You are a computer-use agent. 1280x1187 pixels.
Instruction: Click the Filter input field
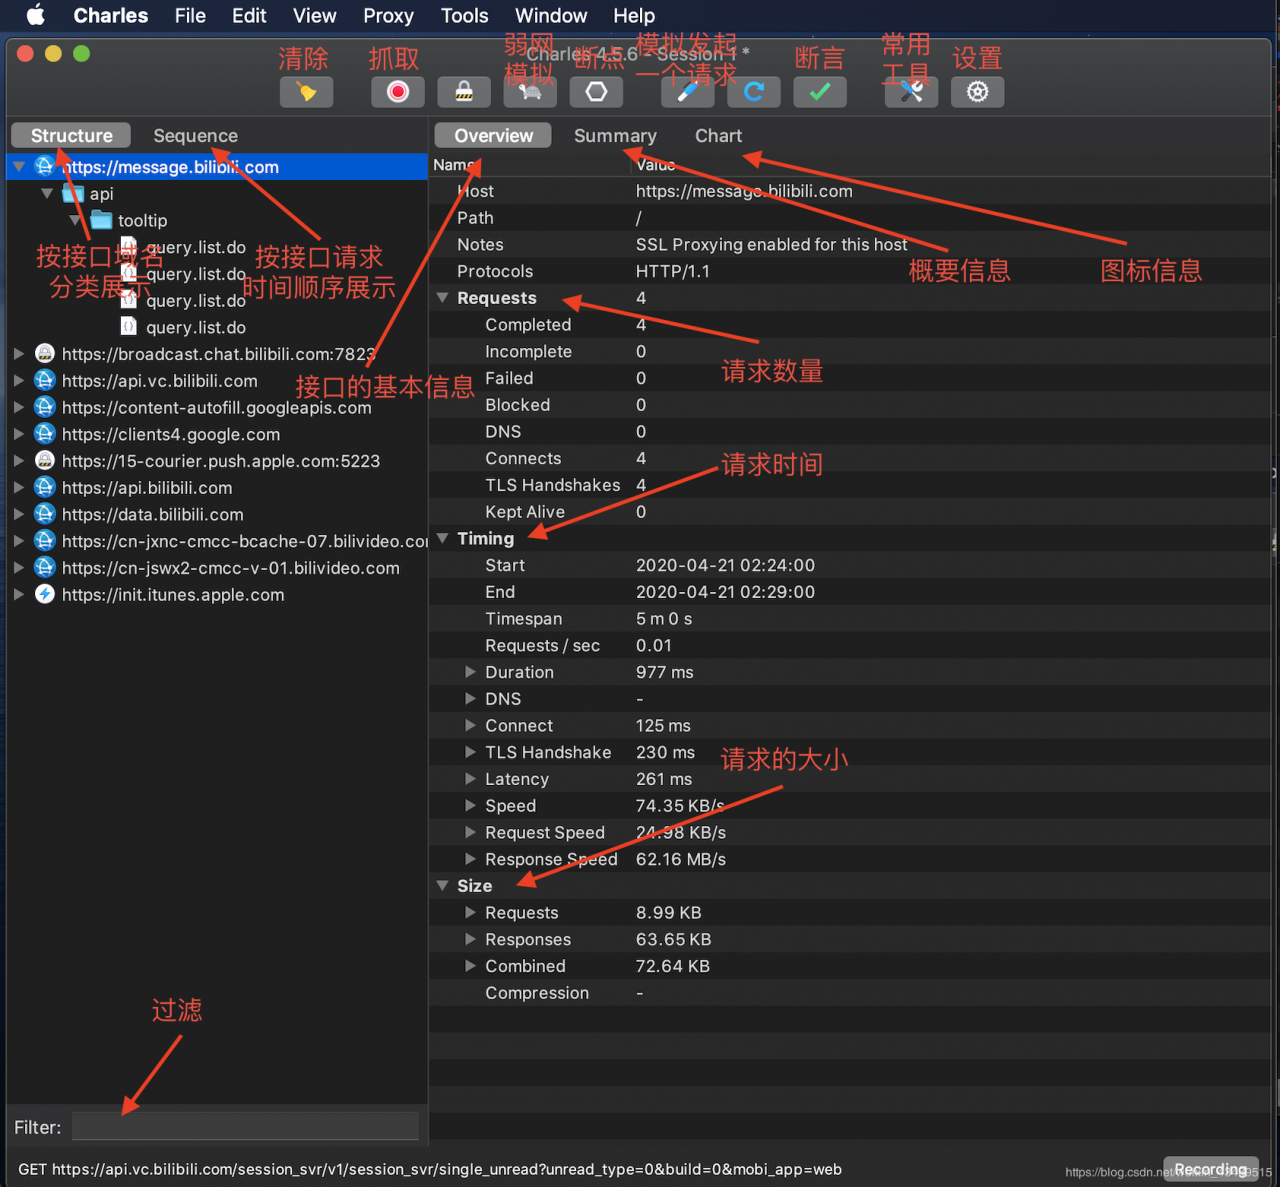(245, 1127)
